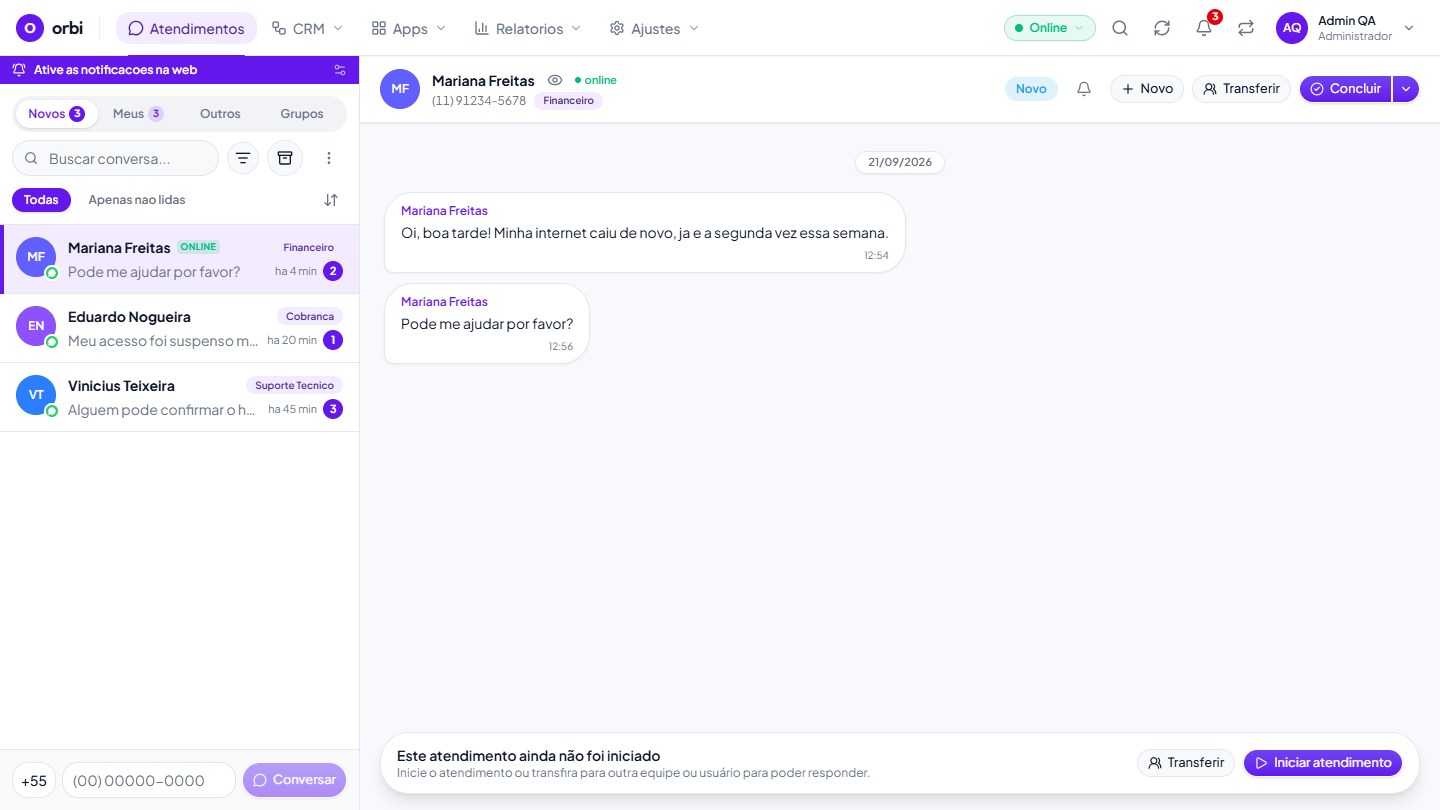Screen dimensions: 1440x810
Task: Open the notifications bell with badge 3
Action: point(1204,28)
